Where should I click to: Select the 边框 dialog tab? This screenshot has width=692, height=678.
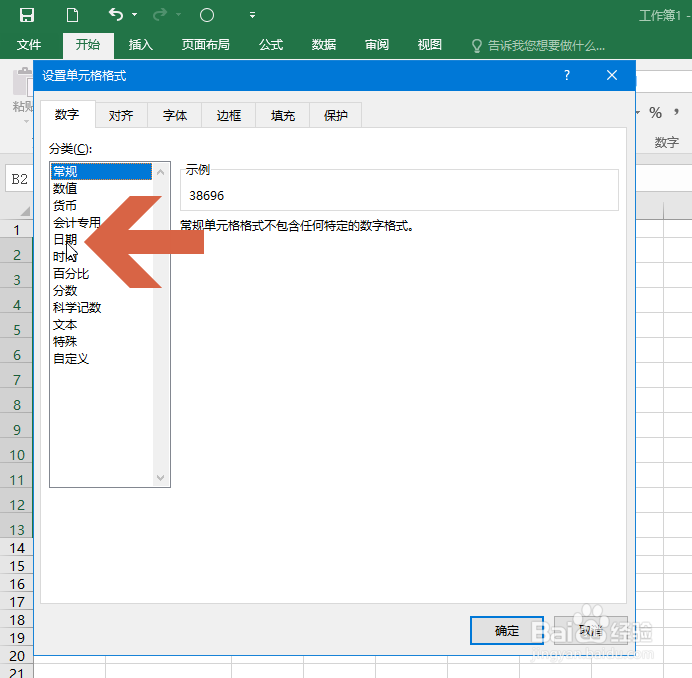pos(229,116)
